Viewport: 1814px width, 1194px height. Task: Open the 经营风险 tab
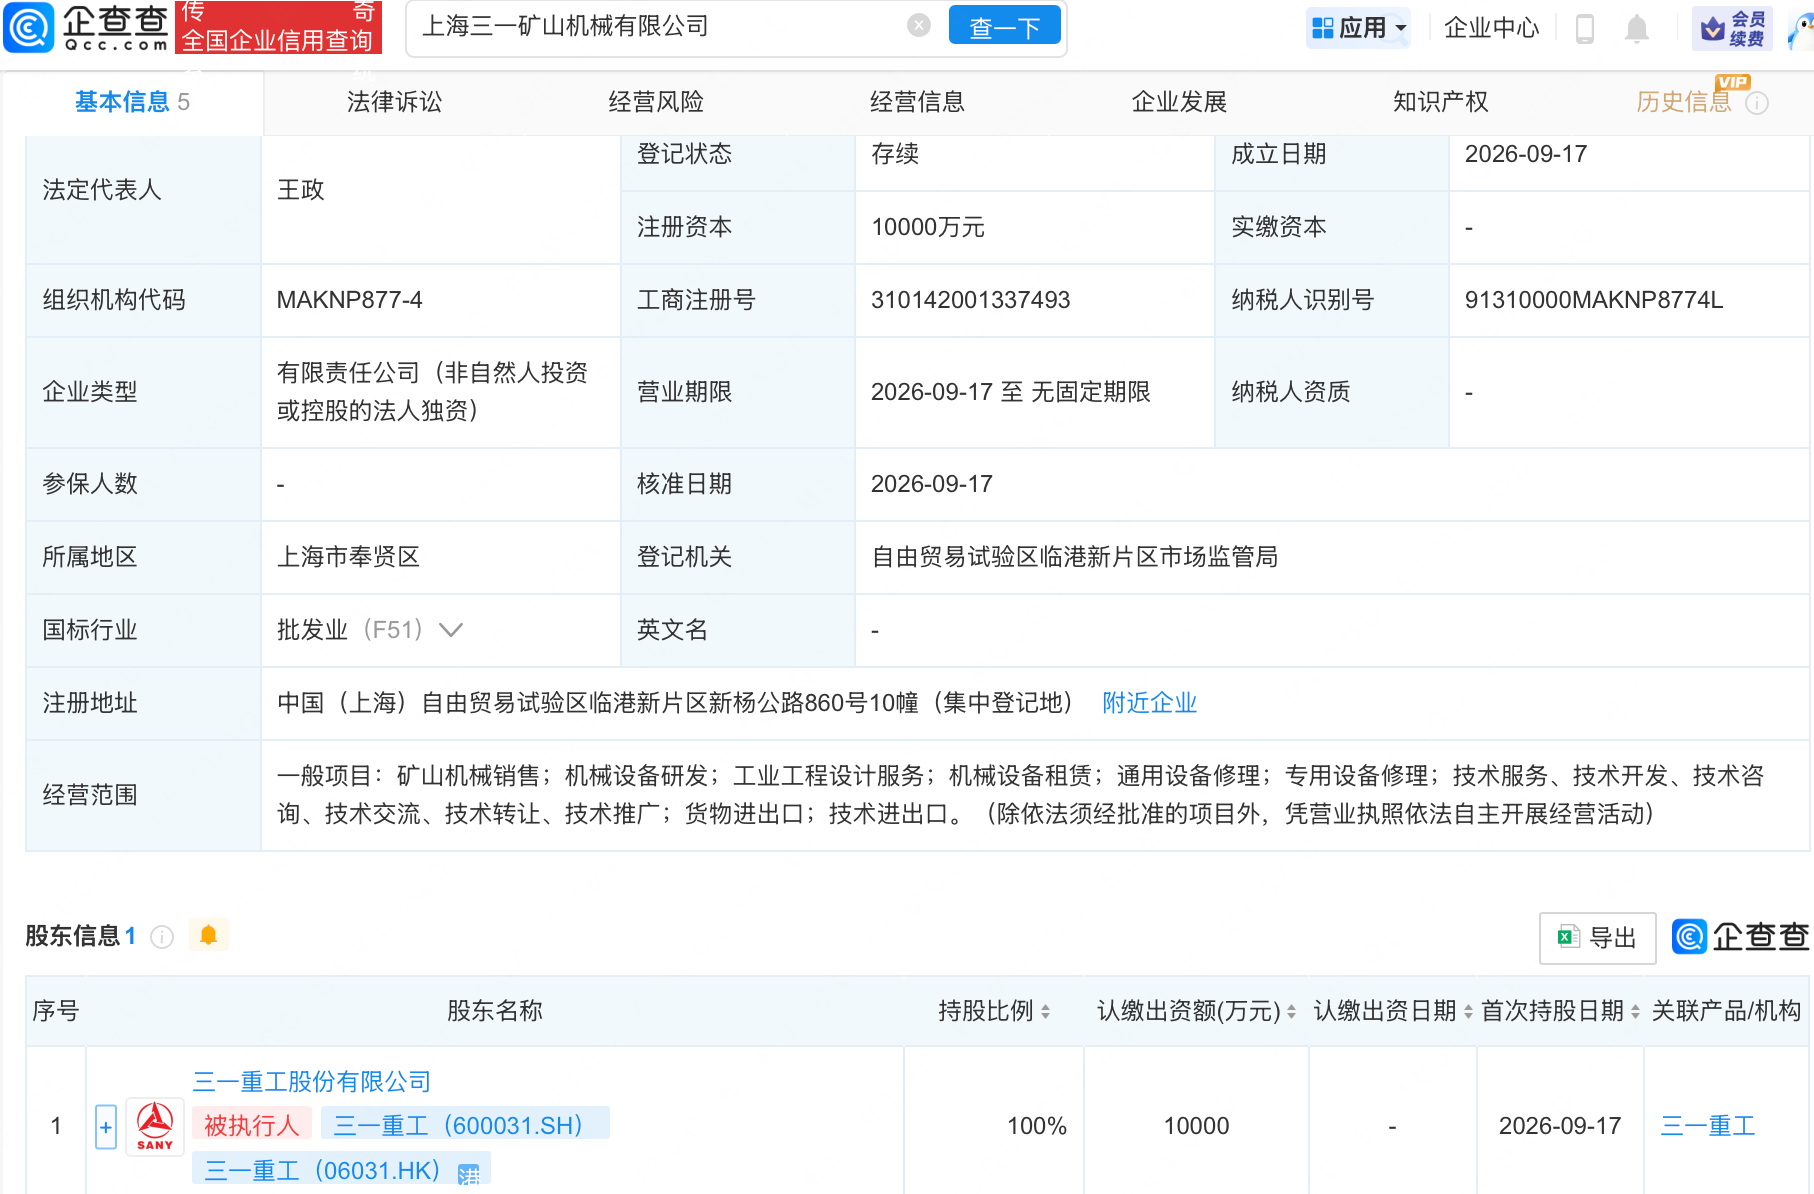pos(656,102)
